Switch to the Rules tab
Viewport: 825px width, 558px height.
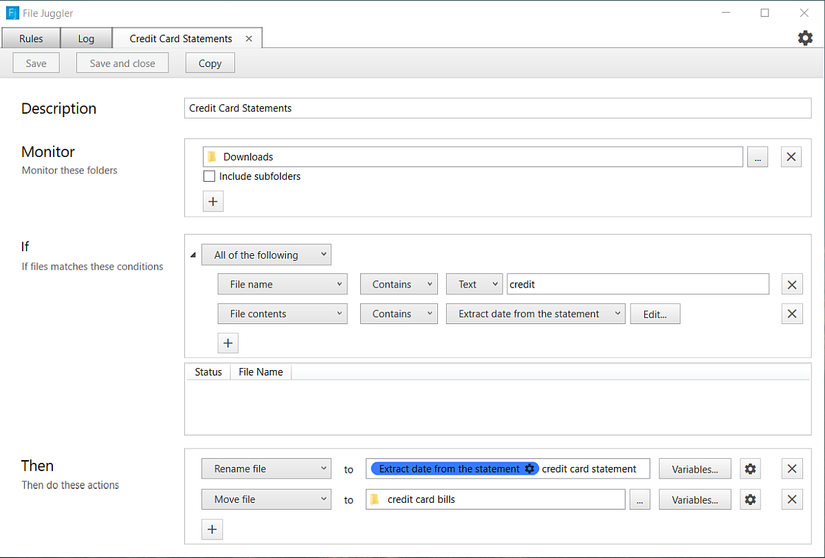[x=31, y=39]
